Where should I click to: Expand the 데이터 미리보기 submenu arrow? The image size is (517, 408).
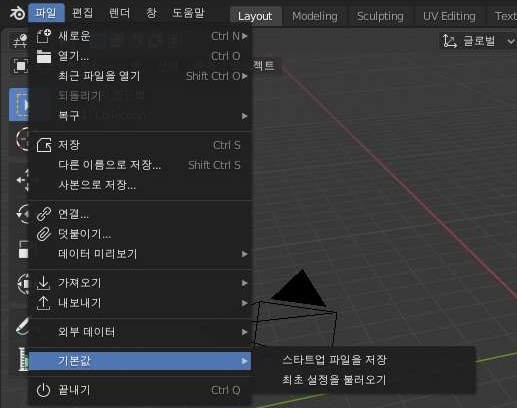click(x=245, y=254)
